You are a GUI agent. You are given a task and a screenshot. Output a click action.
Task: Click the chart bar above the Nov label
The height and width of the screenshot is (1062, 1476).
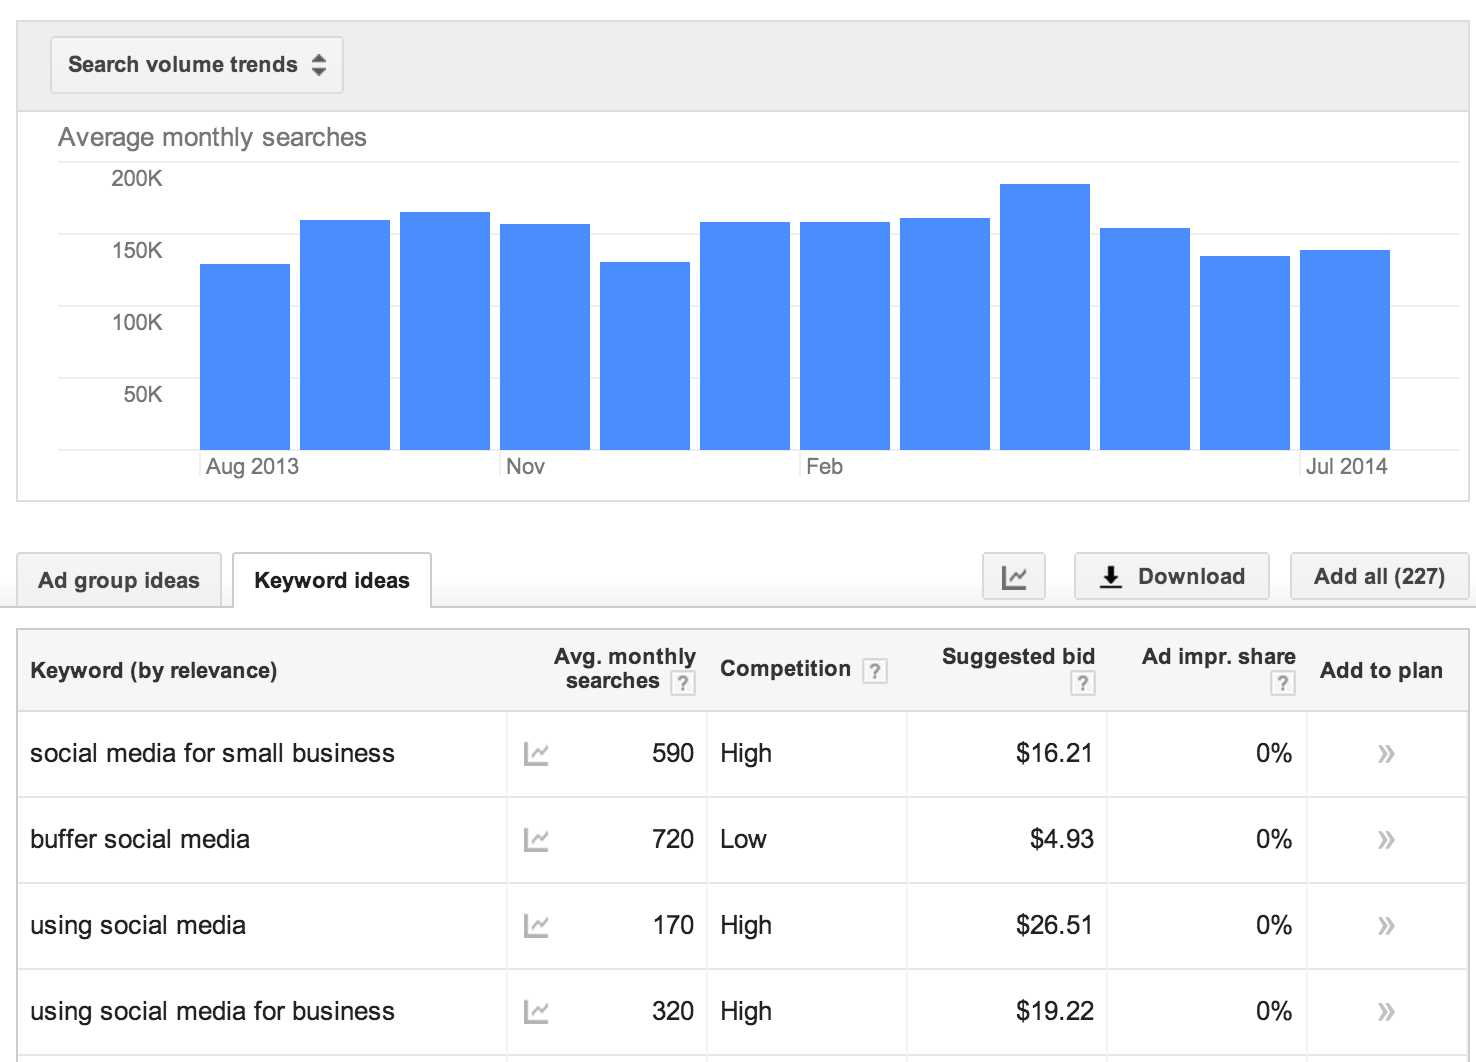[x=545, y=337]
